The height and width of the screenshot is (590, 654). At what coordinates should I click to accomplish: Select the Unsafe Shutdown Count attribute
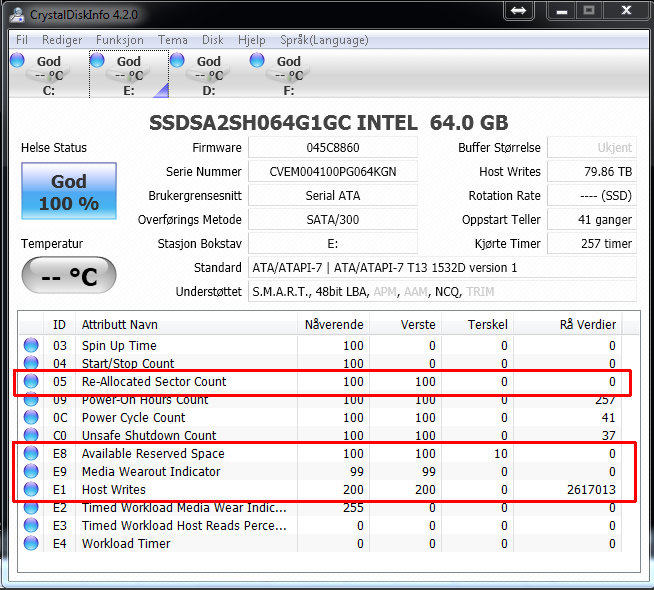pyautogui.click(x=149, y=435)
